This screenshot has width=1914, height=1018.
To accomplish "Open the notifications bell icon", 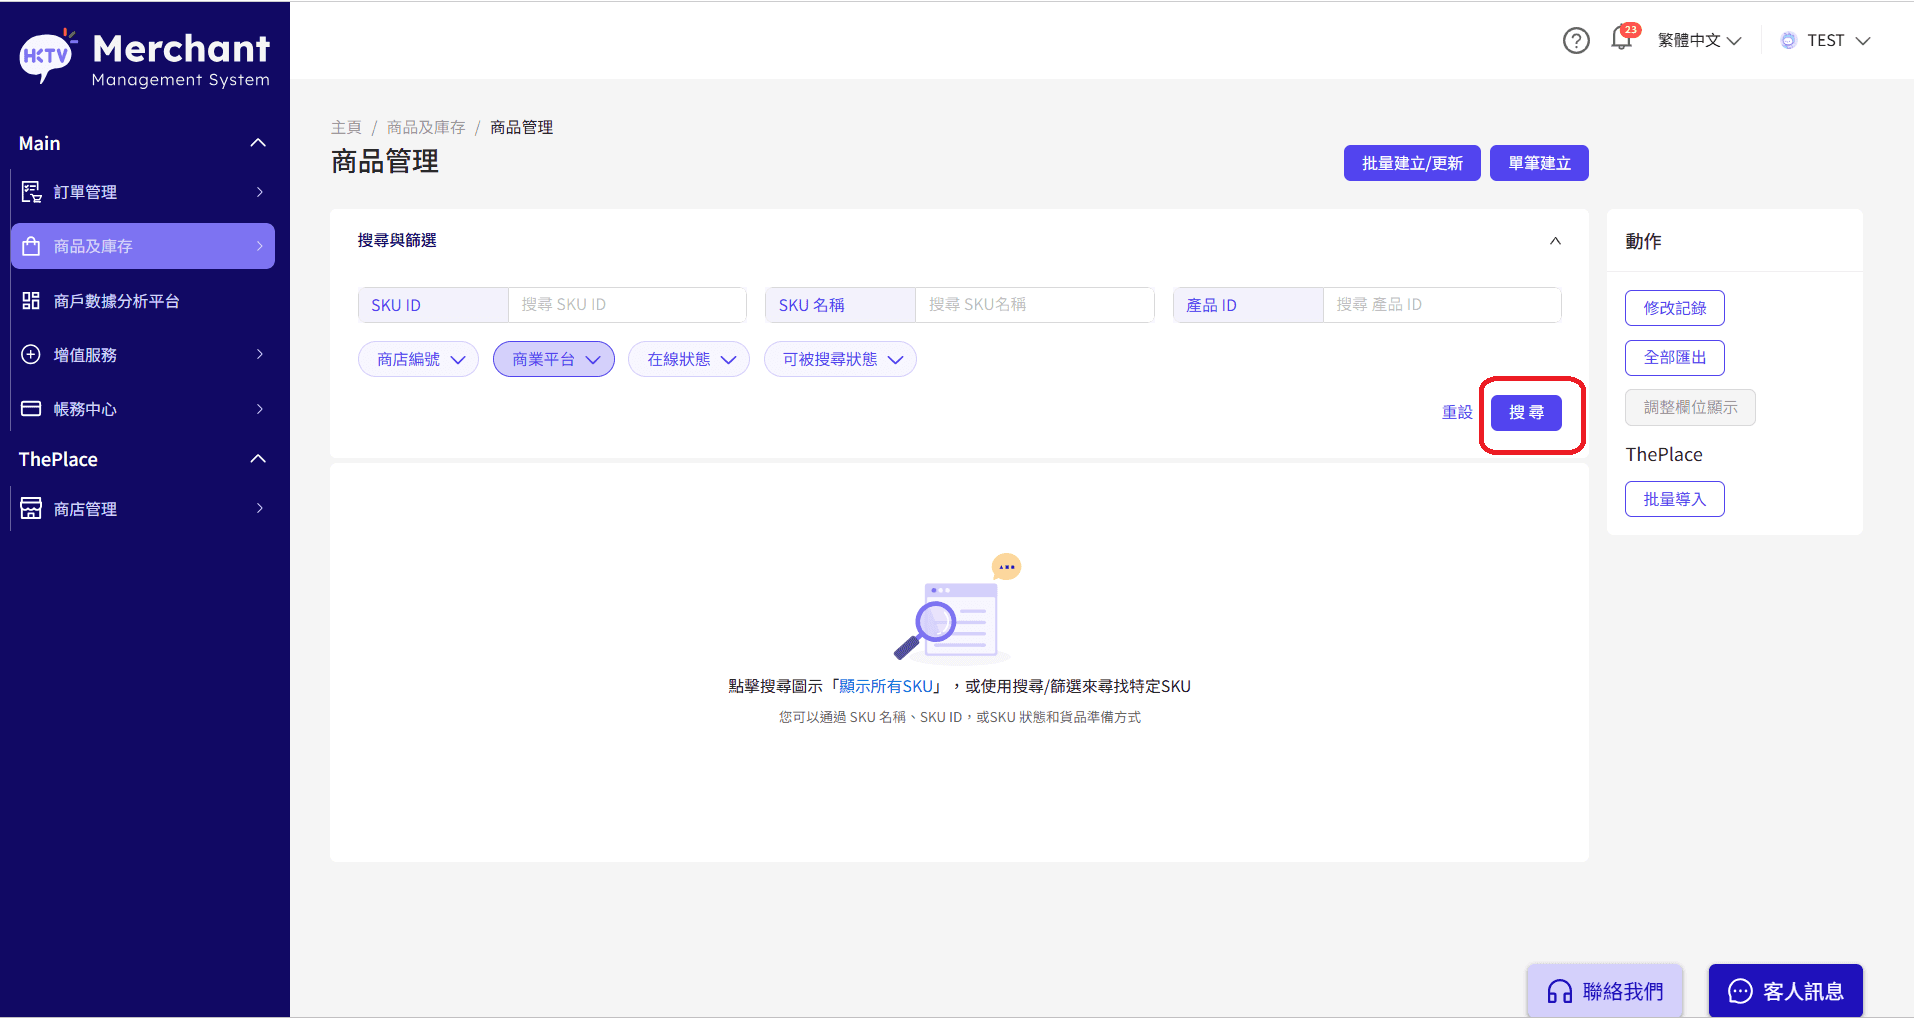I will tap(1621, 40).
